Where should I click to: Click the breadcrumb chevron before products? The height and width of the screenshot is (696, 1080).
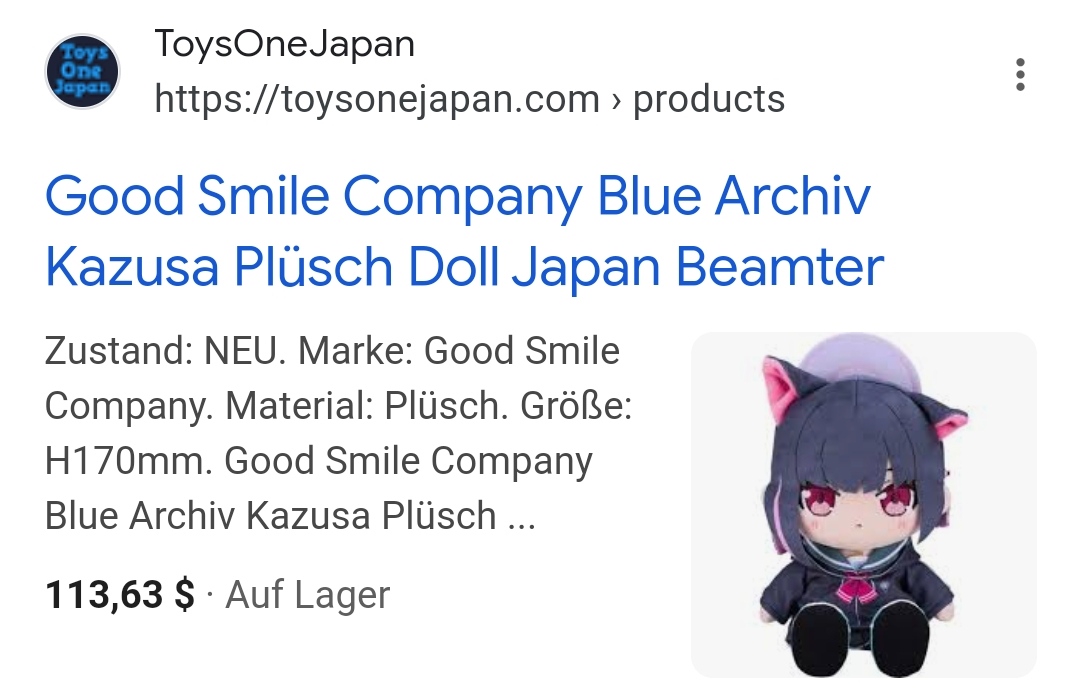coord(616,101)
